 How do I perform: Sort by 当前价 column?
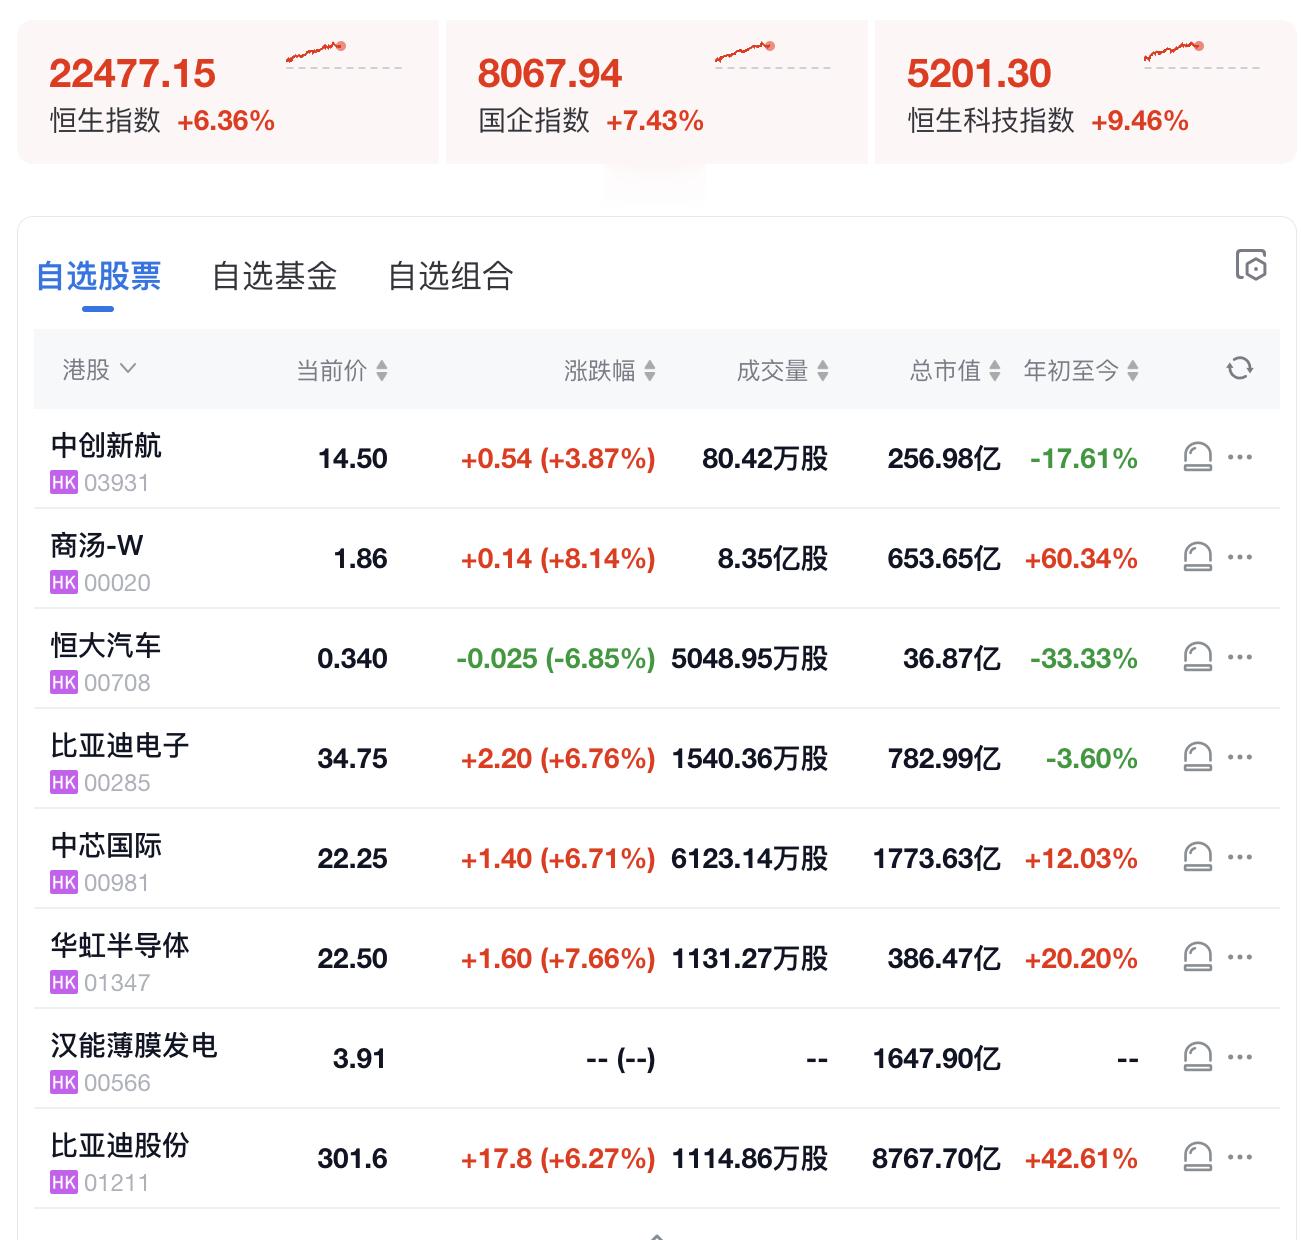tap(342, 371)
